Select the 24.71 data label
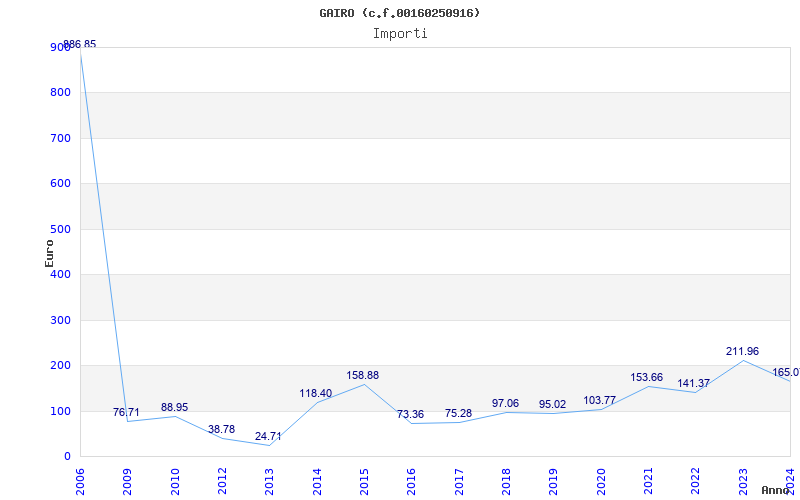Screen dimensions: 800x500 point(268,437)
